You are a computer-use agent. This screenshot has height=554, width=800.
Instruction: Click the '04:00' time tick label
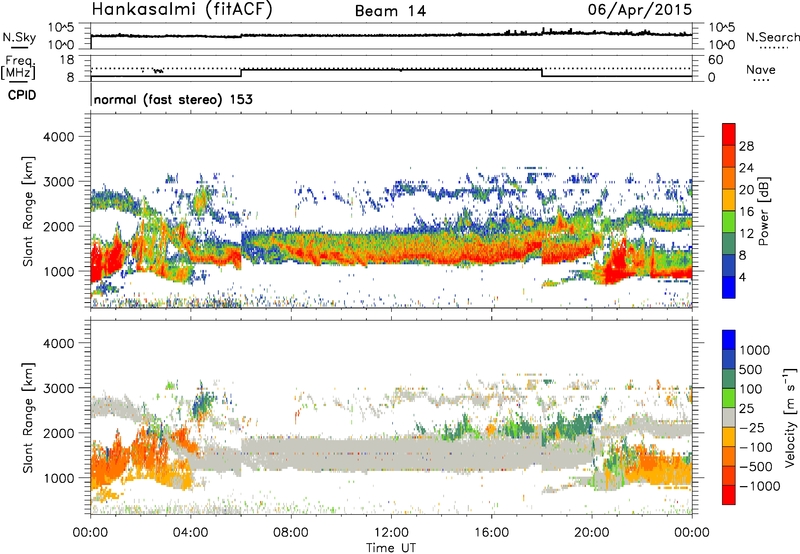click(x=191, y=533)
